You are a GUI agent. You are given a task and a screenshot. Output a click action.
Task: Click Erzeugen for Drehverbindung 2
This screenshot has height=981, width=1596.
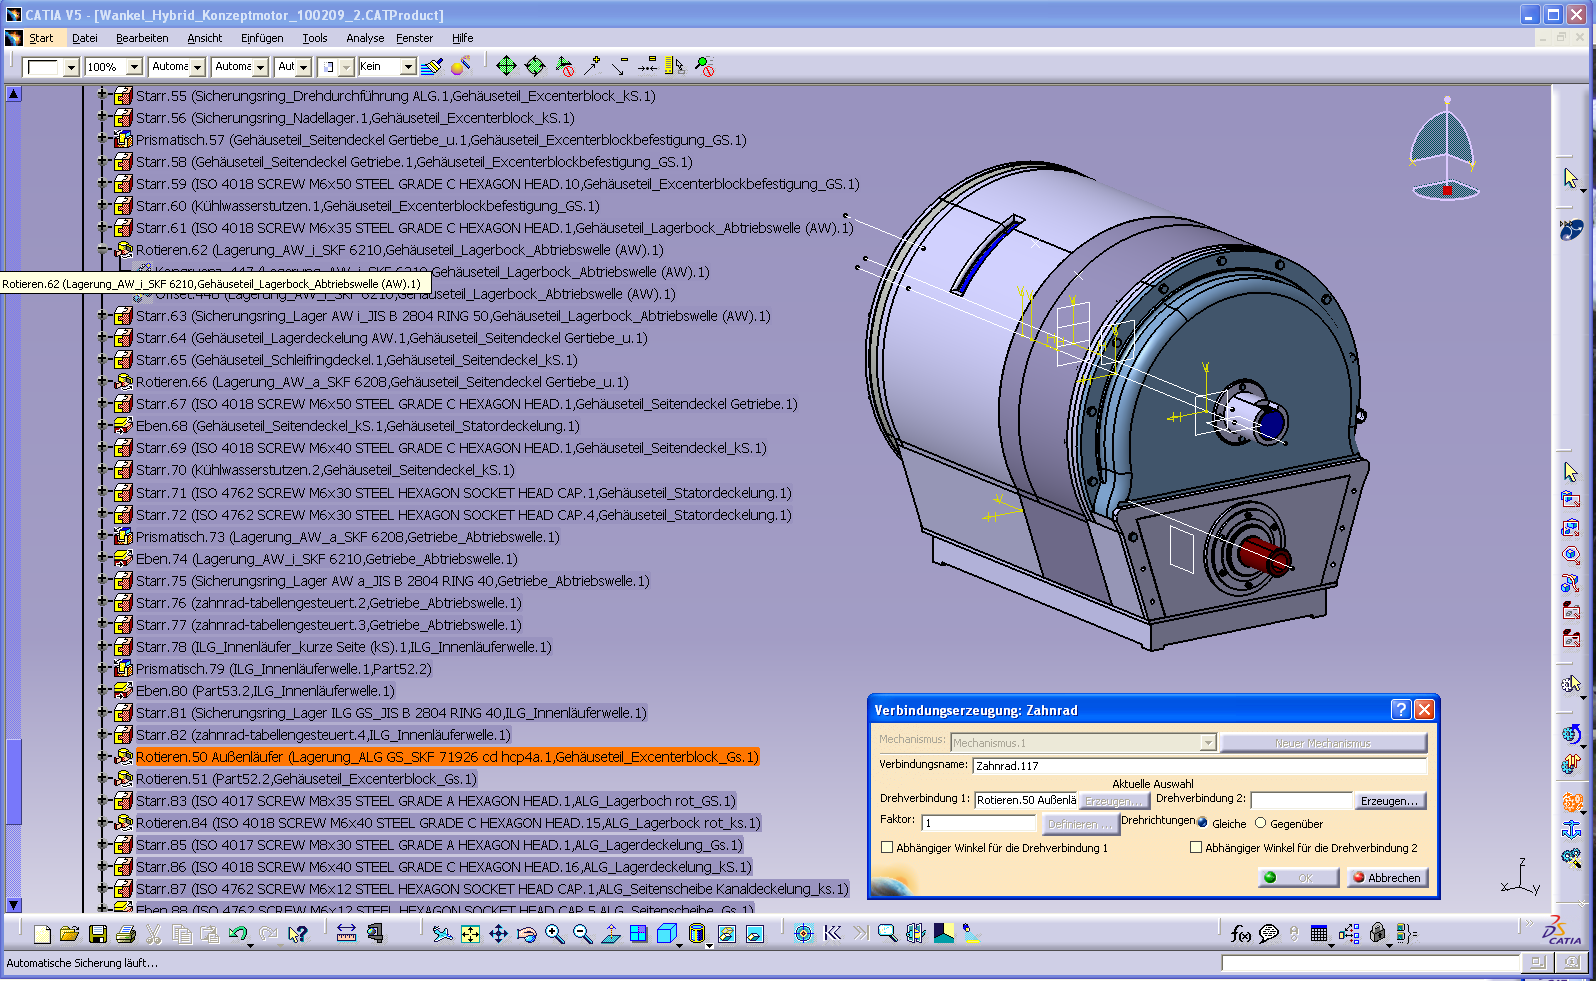[1389, 800]
